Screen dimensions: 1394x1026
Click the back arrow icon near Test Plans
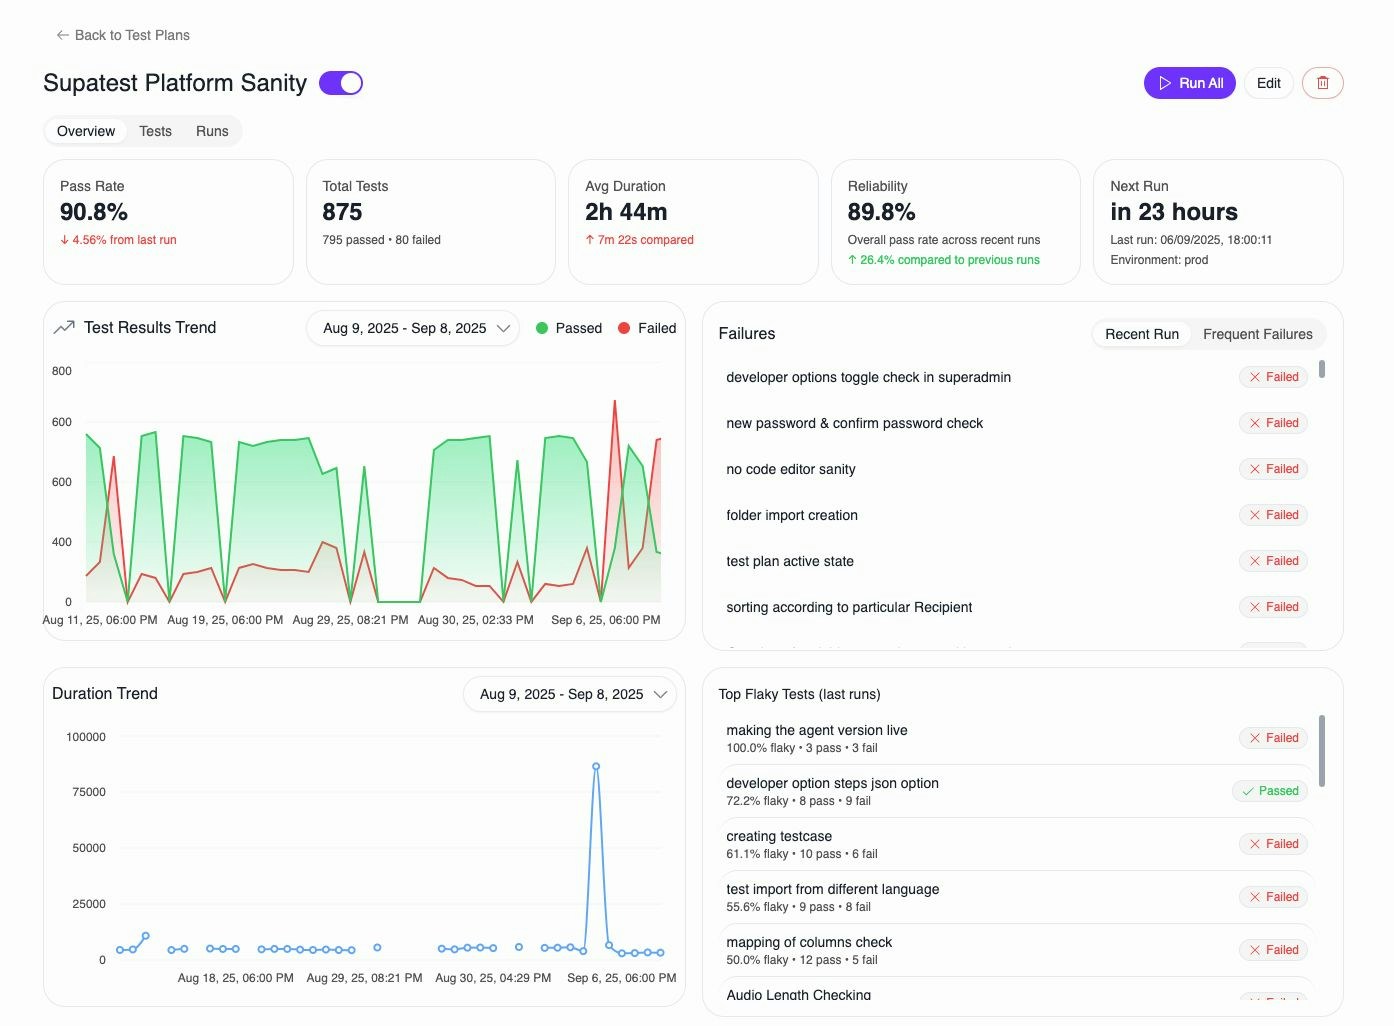click(63, 35)
